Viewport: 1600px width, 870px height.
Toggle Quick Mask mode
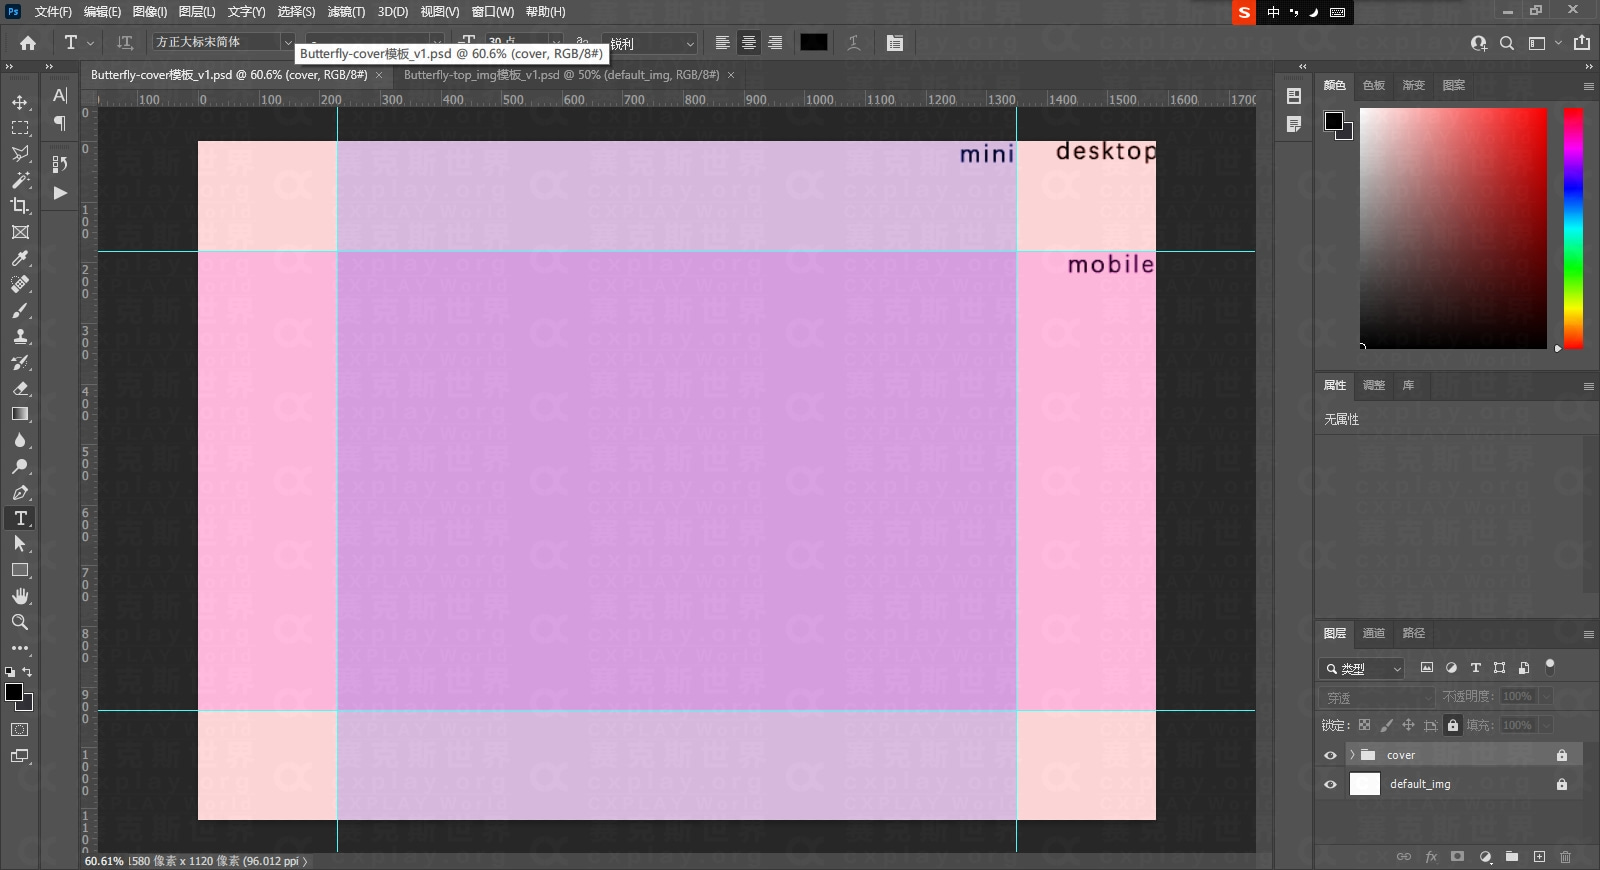point(20,730)
